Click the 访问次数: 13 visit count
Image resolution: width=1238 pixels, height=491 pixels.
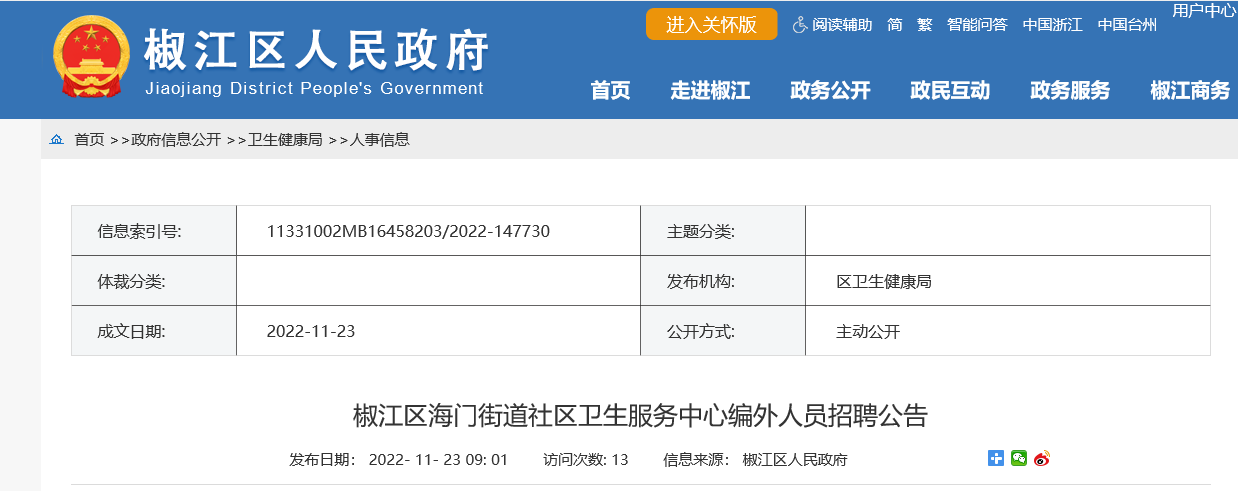(x=586, y=460)
